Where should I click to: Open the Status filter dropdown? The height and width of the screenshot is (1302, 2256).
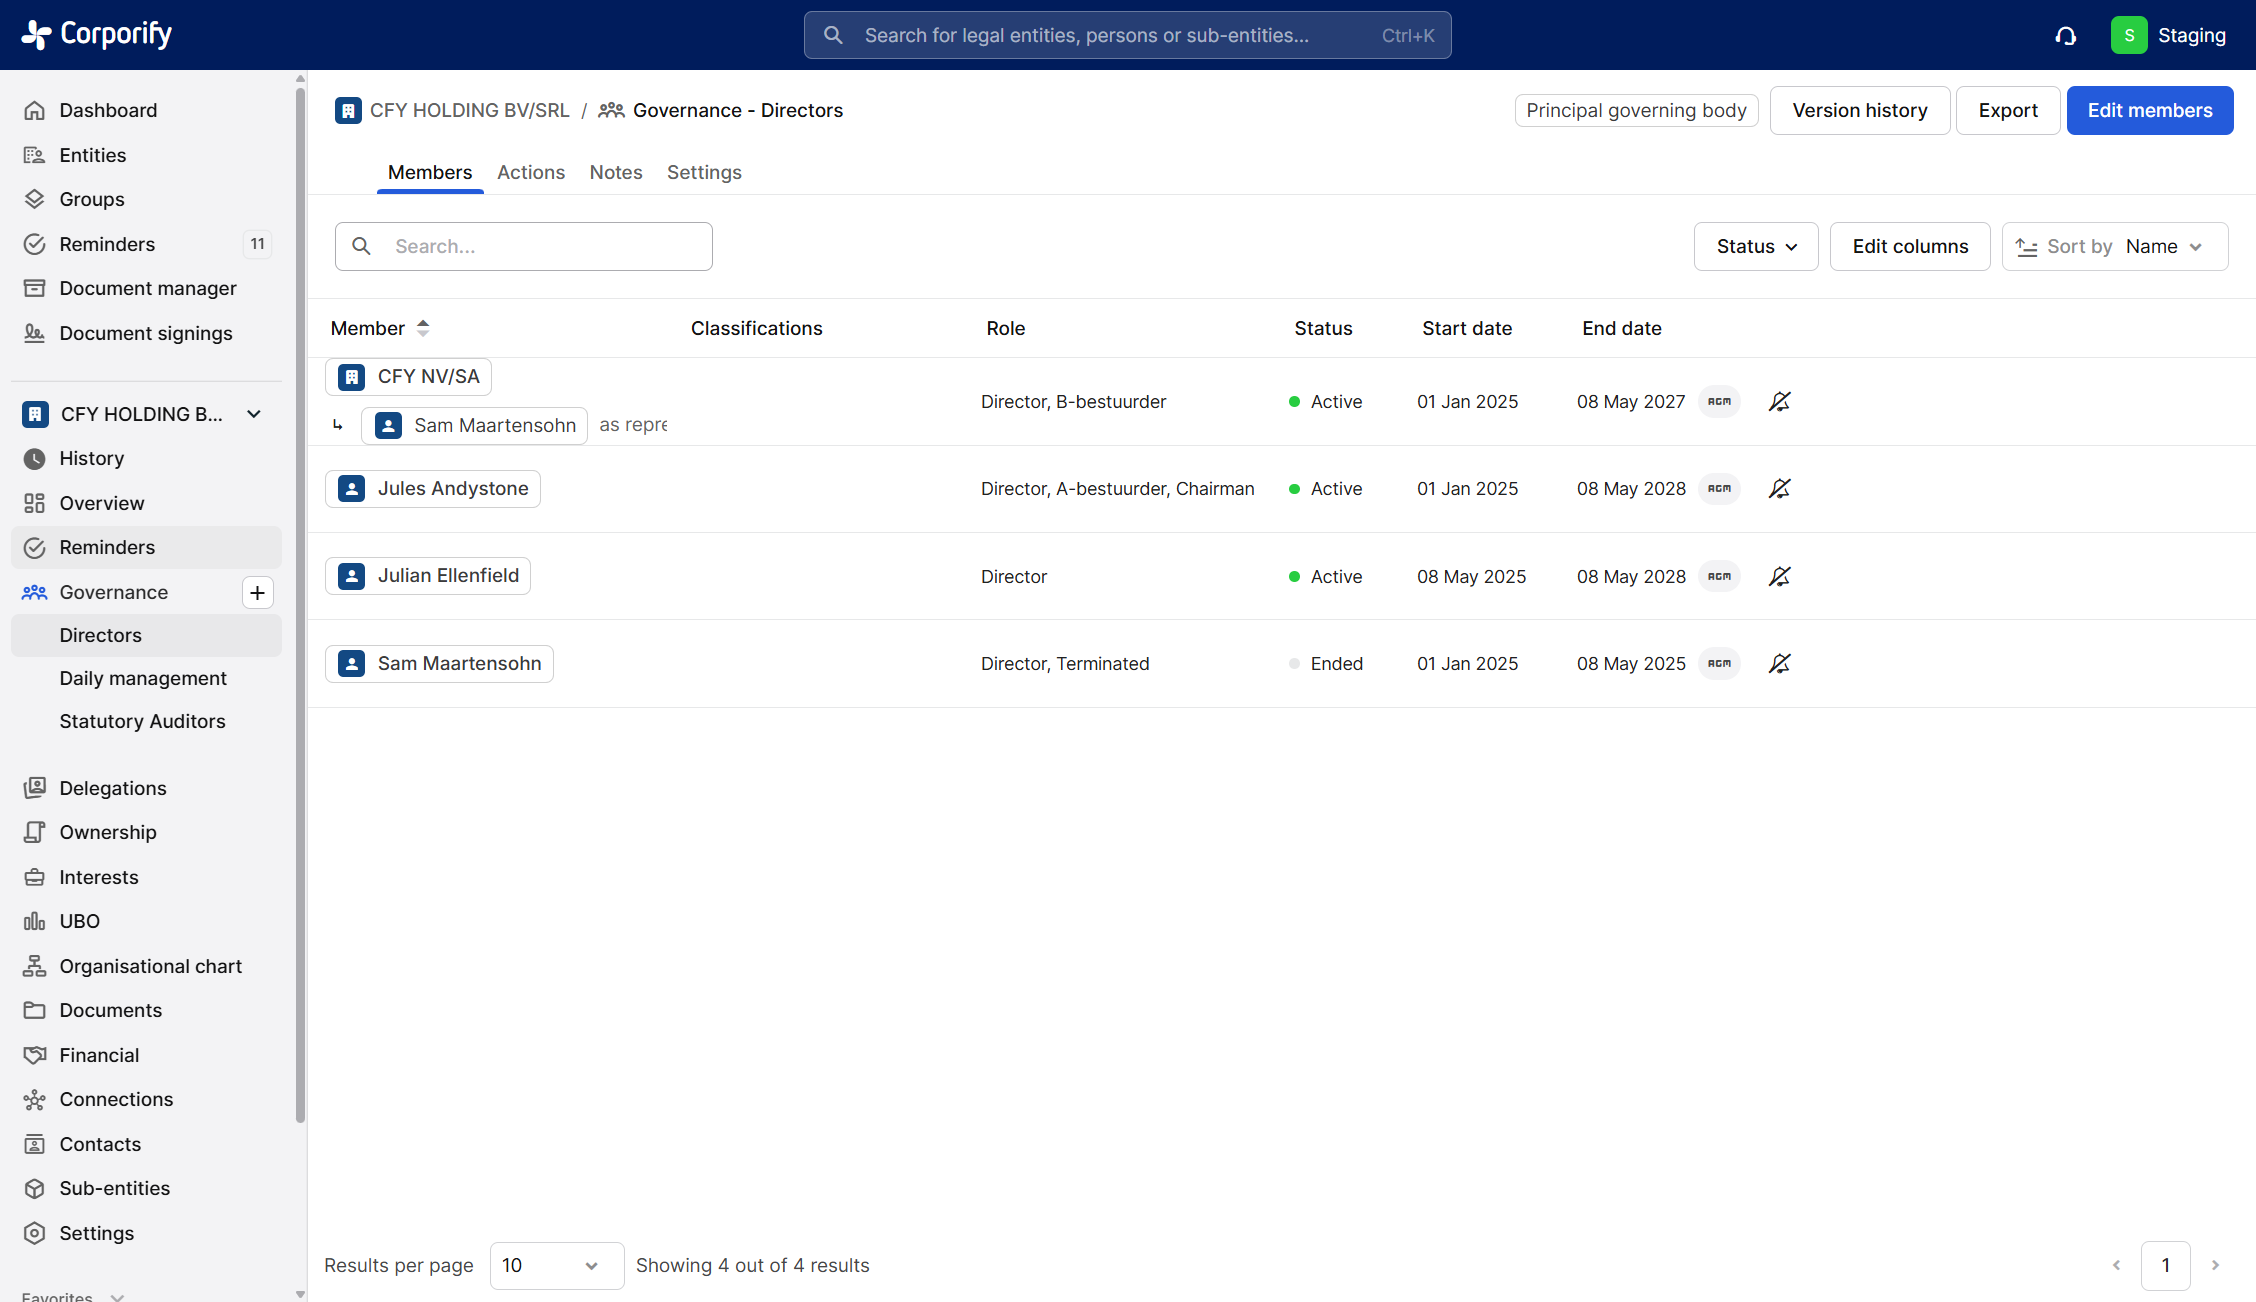tap(1755, 247)
